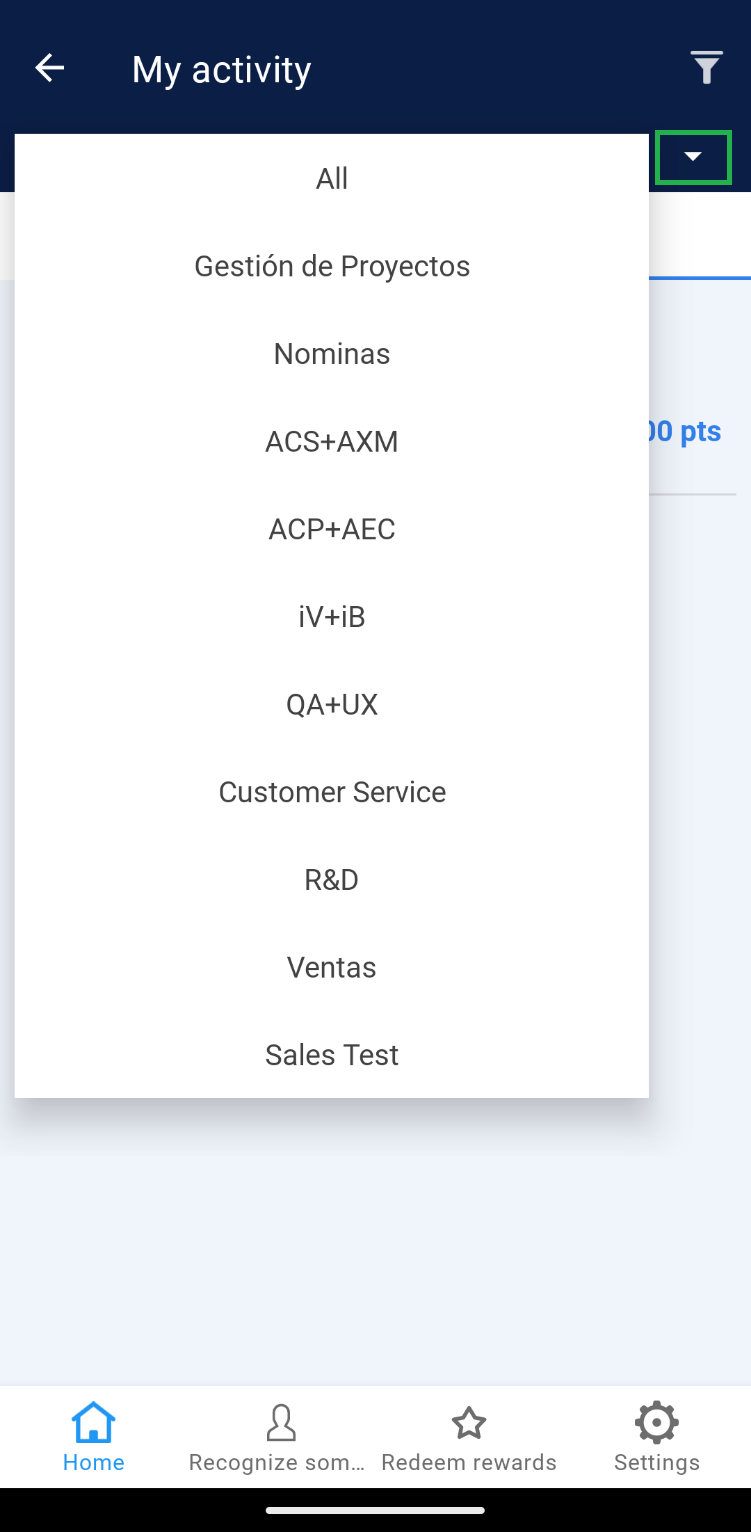Choose QA+UX from the list

(x=332, y=705)
